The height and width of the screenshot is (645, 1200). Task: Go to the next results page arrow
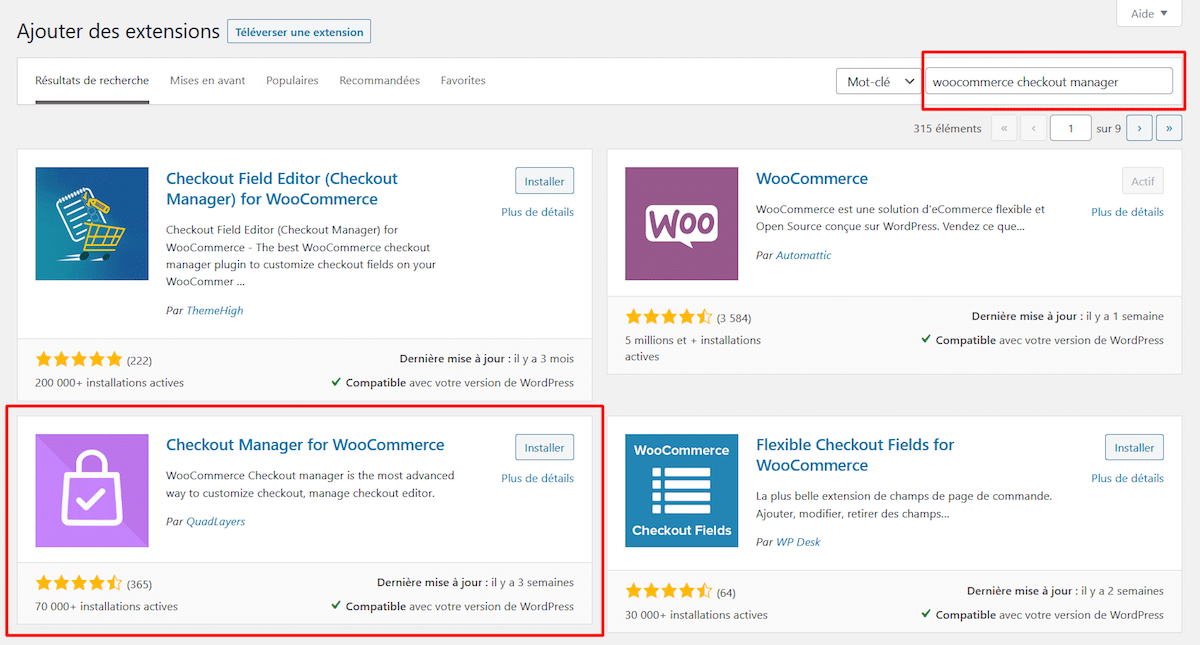click(x=1139, y=128)
